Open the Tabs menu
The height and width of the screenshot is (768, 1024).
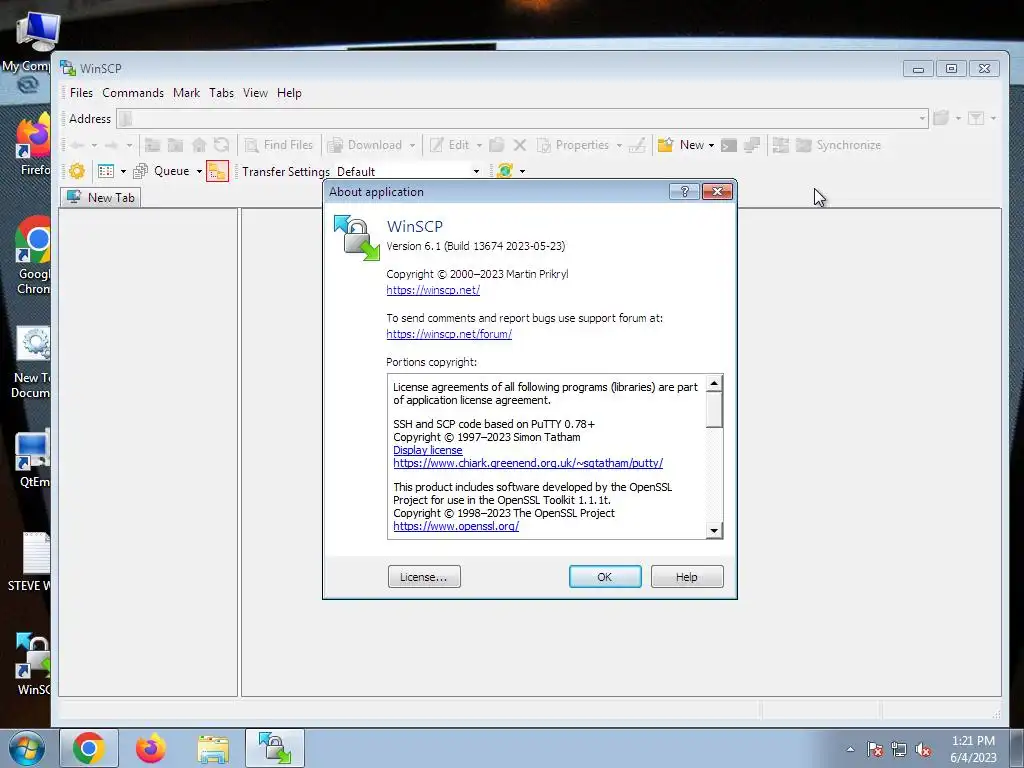tap(221, 93)
